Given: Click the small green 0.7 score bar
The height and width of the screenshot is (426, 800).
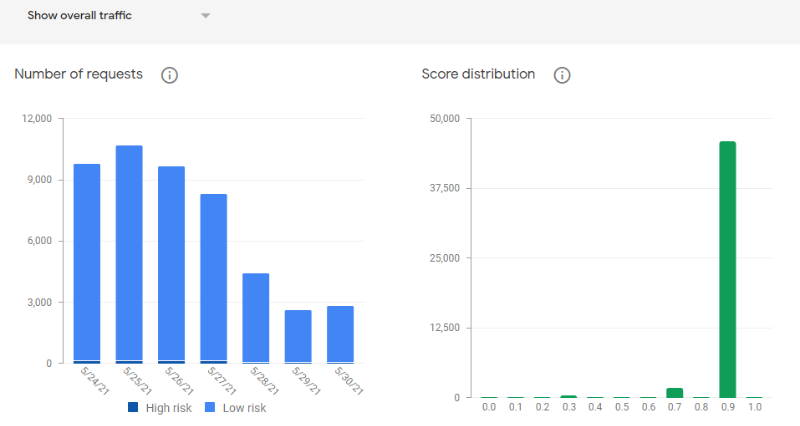Looking at the screenshot, I should (x=675, y=393).
